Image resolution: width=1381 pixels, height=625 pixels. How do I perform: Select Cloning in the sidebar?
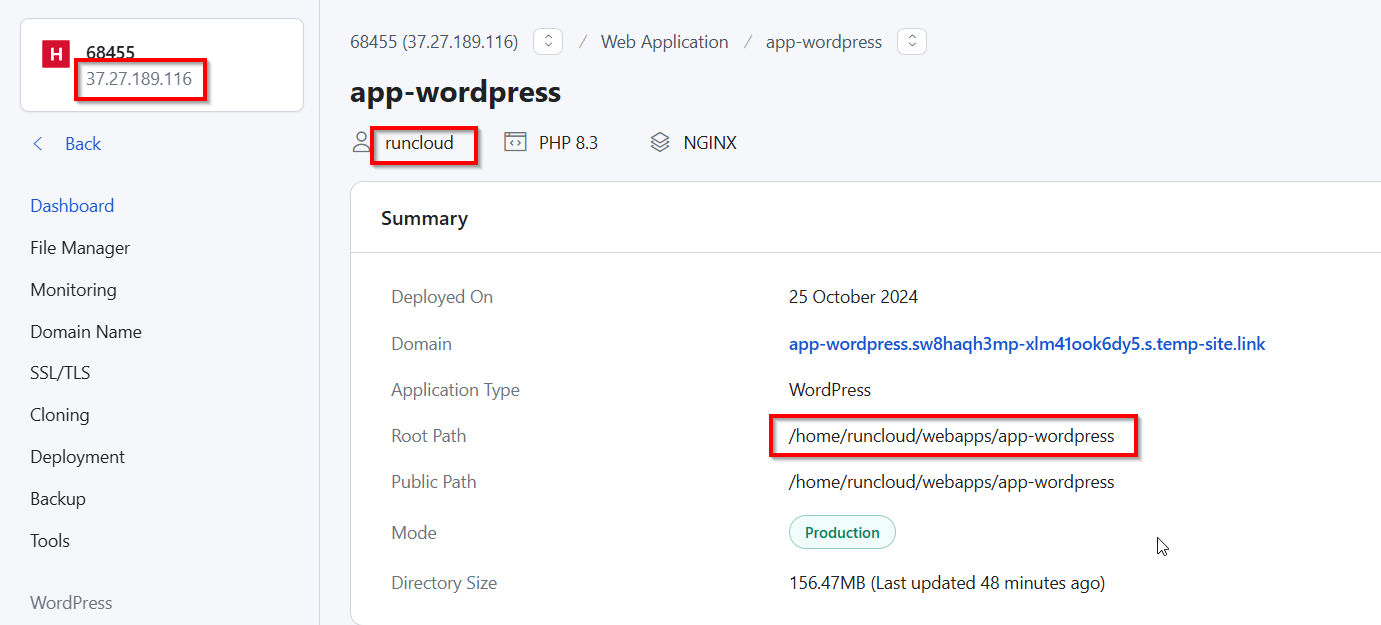60,415
